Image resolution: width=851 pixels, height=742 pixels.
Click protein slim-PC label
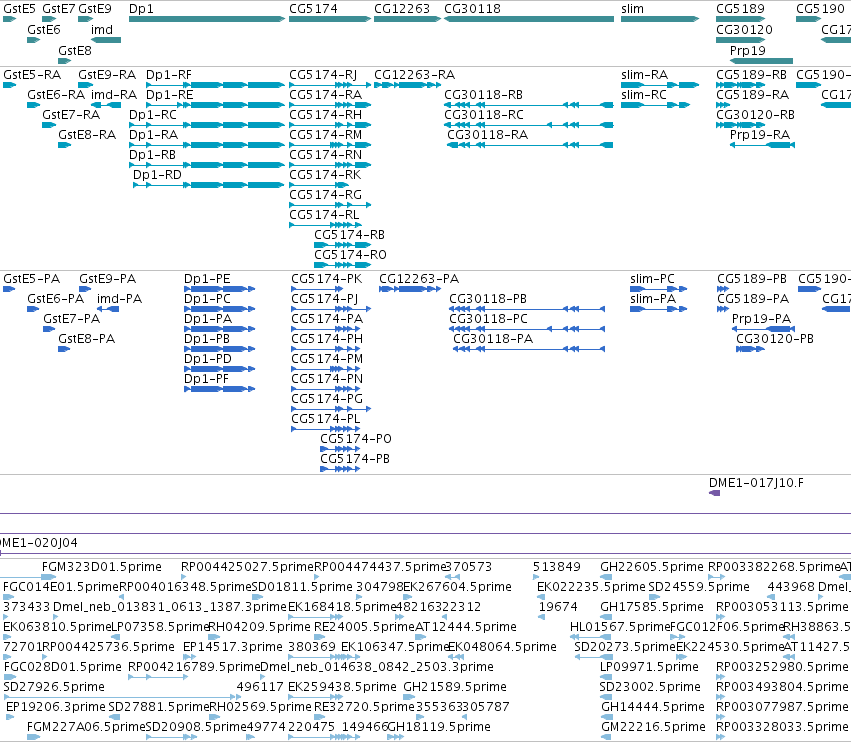pos(652,279)
